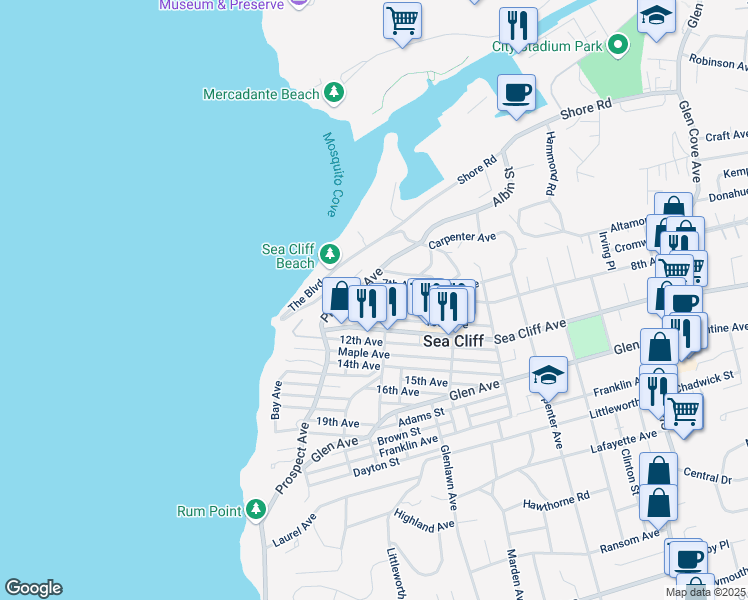
Task: Click the 15th Ave label
Action: (x=426, y=381)
